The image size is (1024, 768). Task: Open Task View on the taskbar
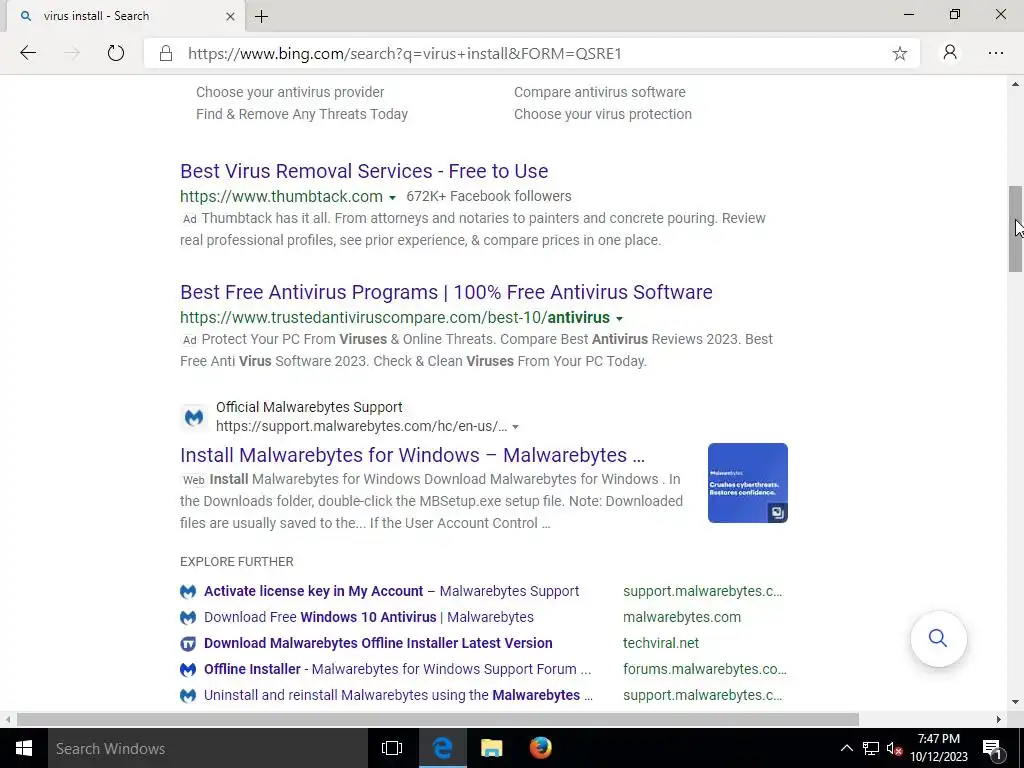click(392, 748)
